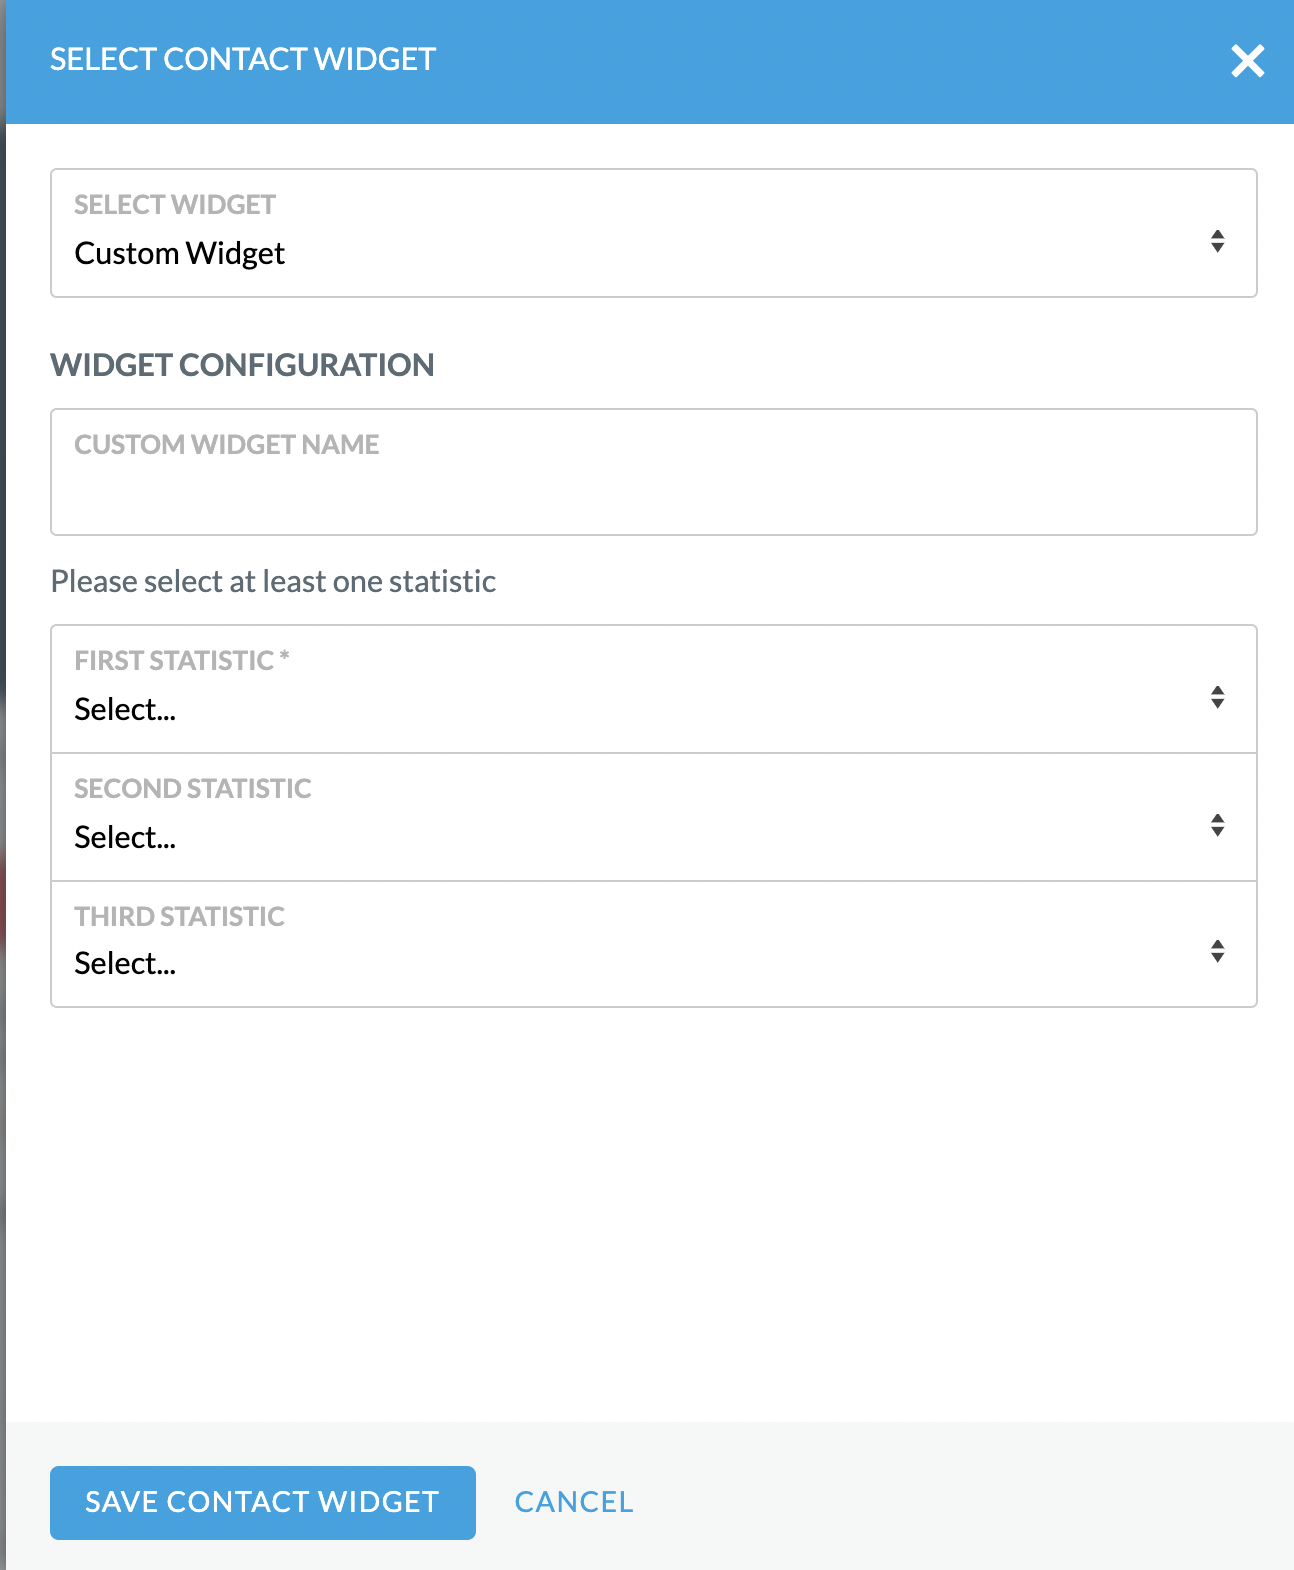
Task: Expand the Third Statistic dropdown
Action: (654, 944)
